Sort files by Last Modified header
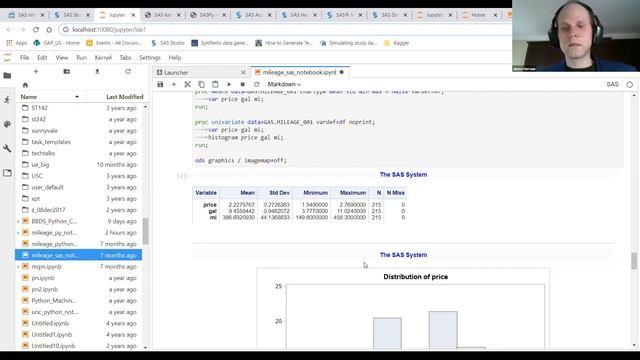Image resolution: width=640 pixels, height=360 pixels. 124,97
